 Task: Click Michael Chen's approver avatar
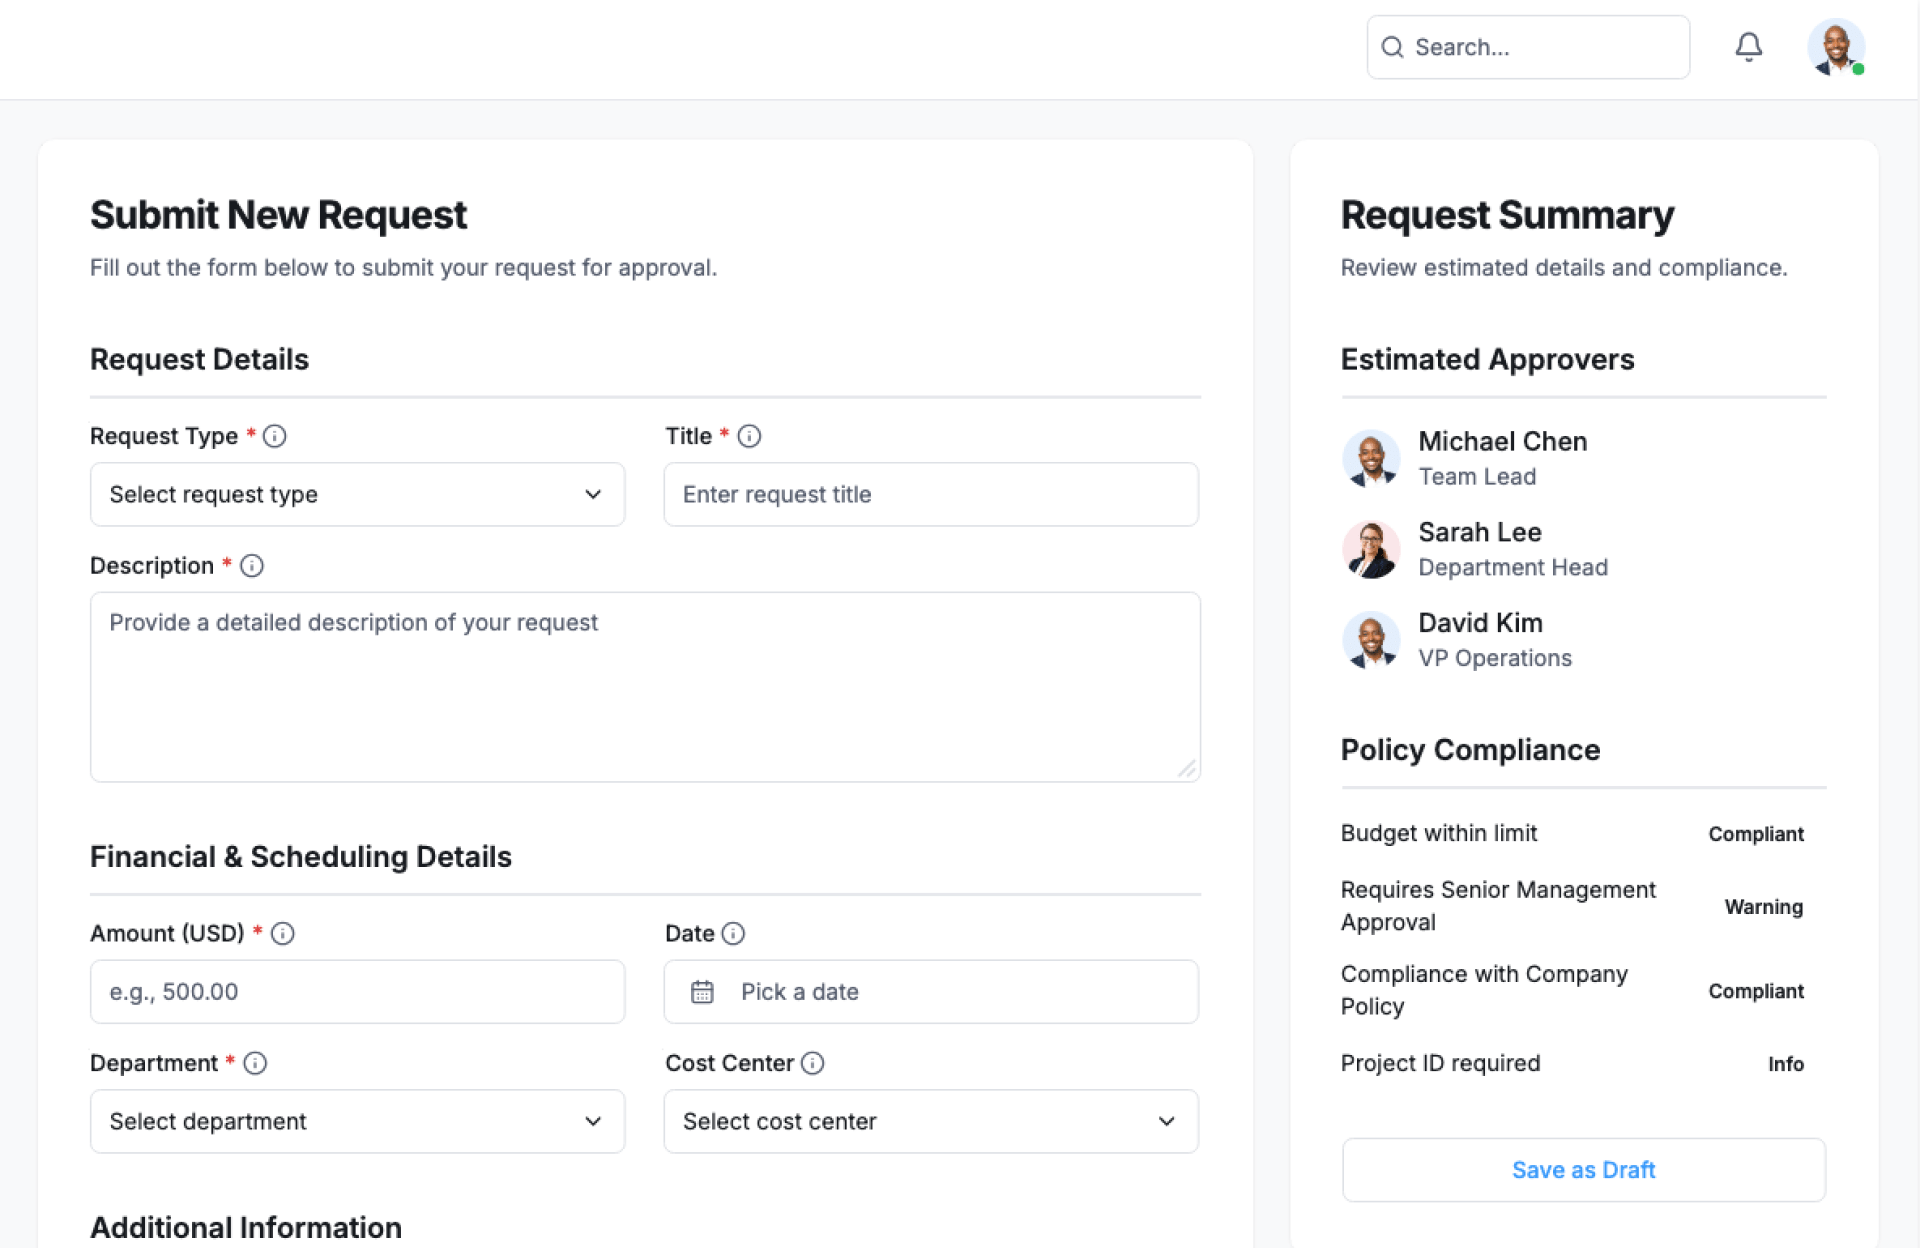point(1371,459)
